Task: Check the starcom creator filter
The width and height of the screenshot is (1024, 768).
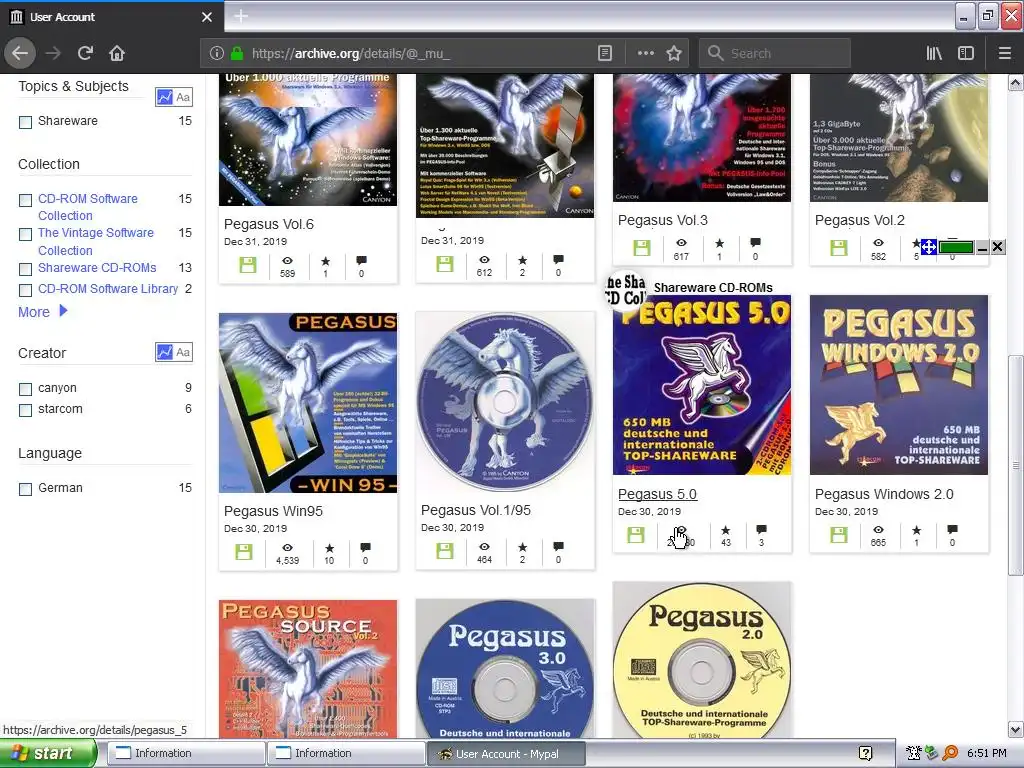Action: coord(25,410)
